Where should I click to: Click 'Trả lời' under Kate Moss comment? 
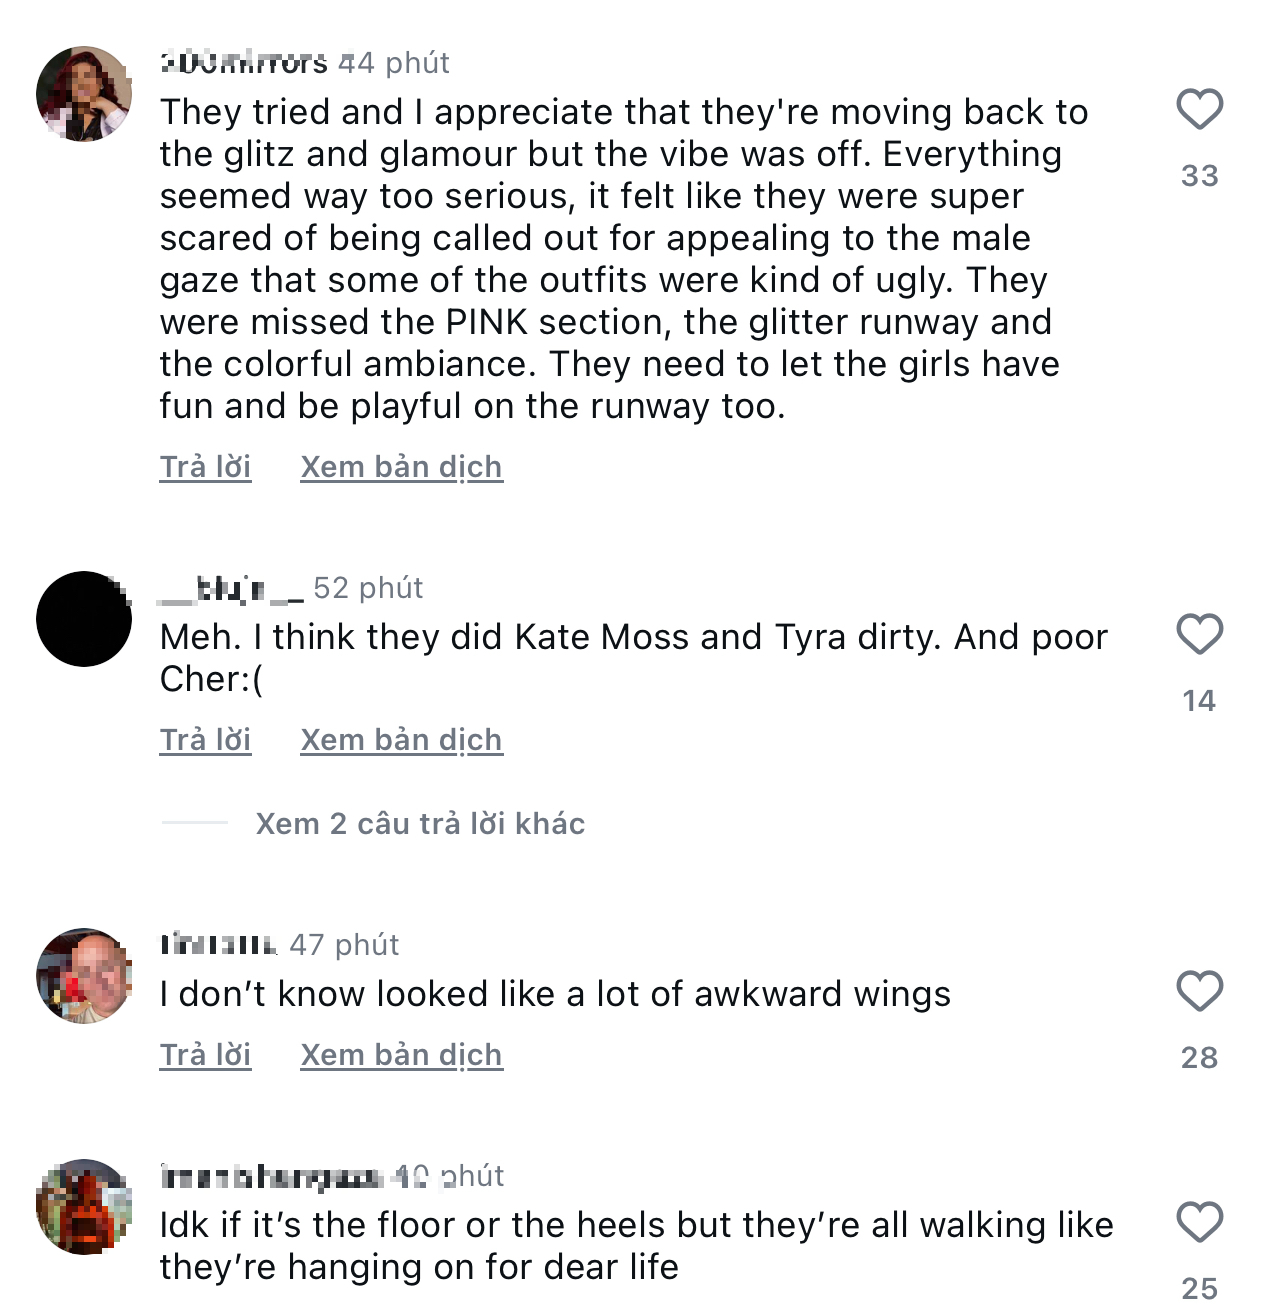205,740
